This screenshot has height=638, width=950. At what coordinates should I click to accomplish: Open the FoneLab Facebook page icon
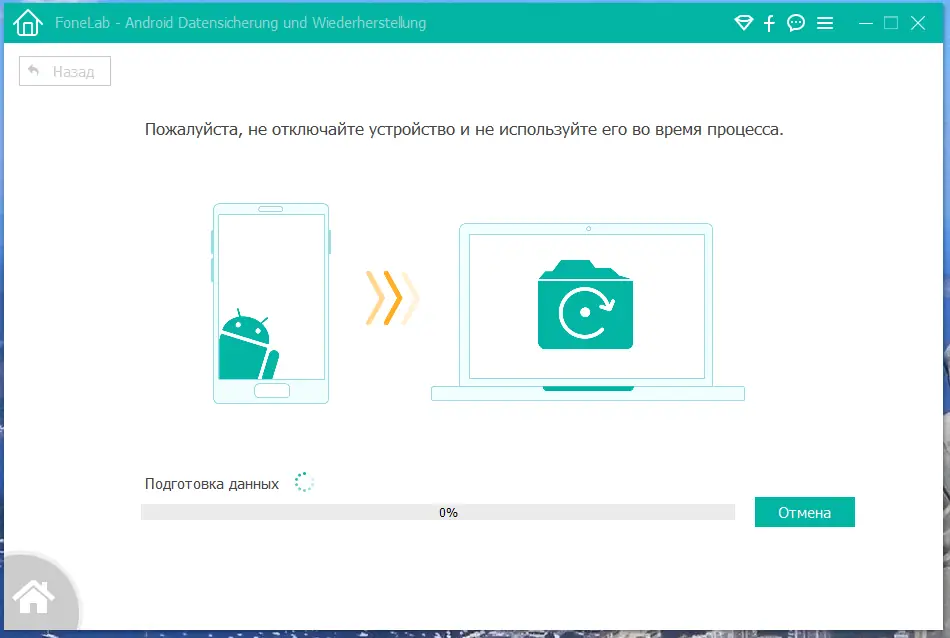[769, 22]
